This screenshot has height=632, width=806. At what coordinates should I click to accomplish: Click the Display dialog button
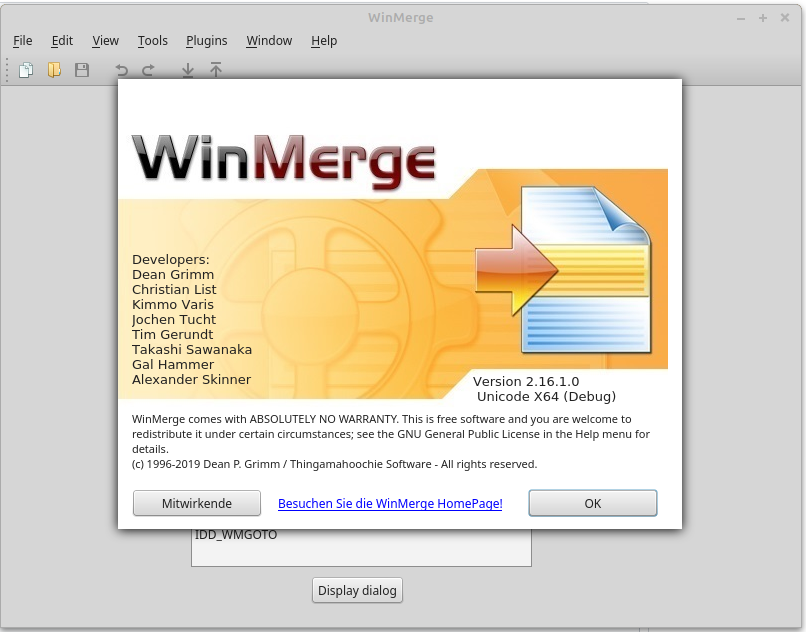click(357, 590)
